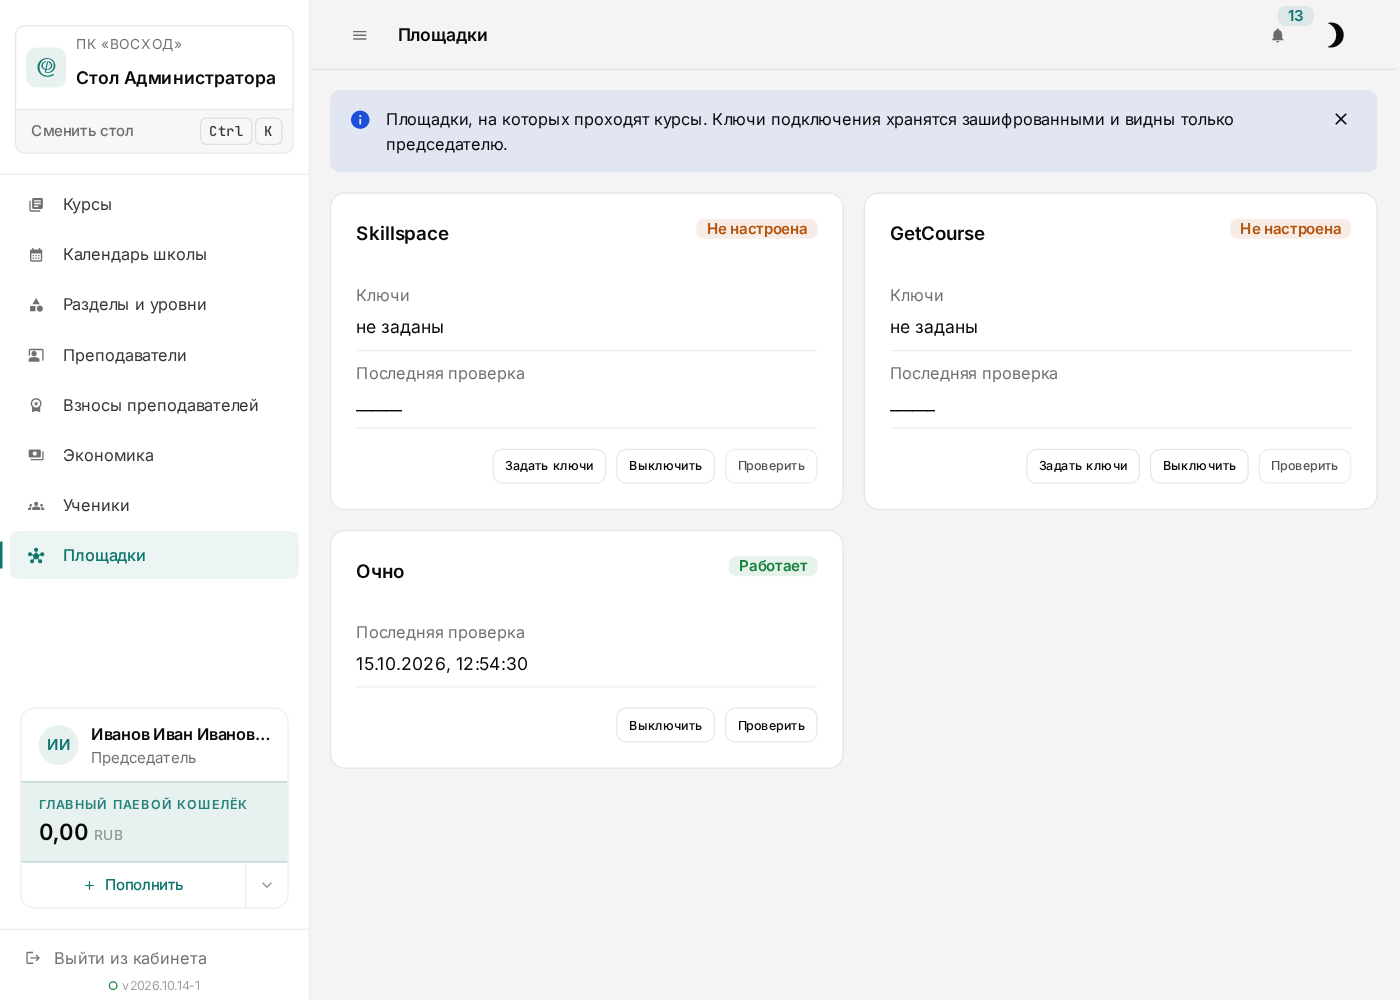The height and width of the screenshot is (1000, 1400).
Task: Open the Курсы menu item
Action: [x=154, y=204]
